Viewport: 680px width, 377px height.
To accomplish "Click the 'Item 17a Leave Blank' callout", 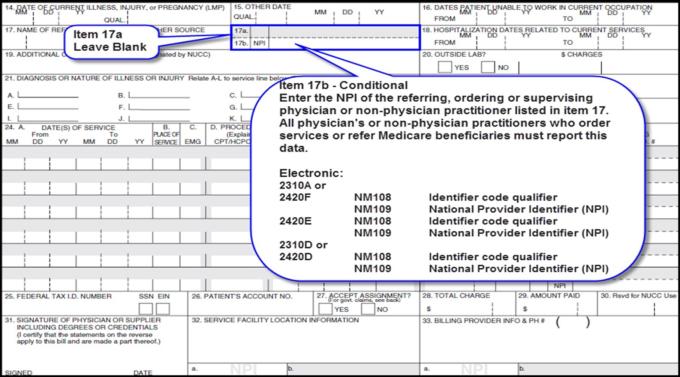I will pyautogui.click(x=111, y=41).
